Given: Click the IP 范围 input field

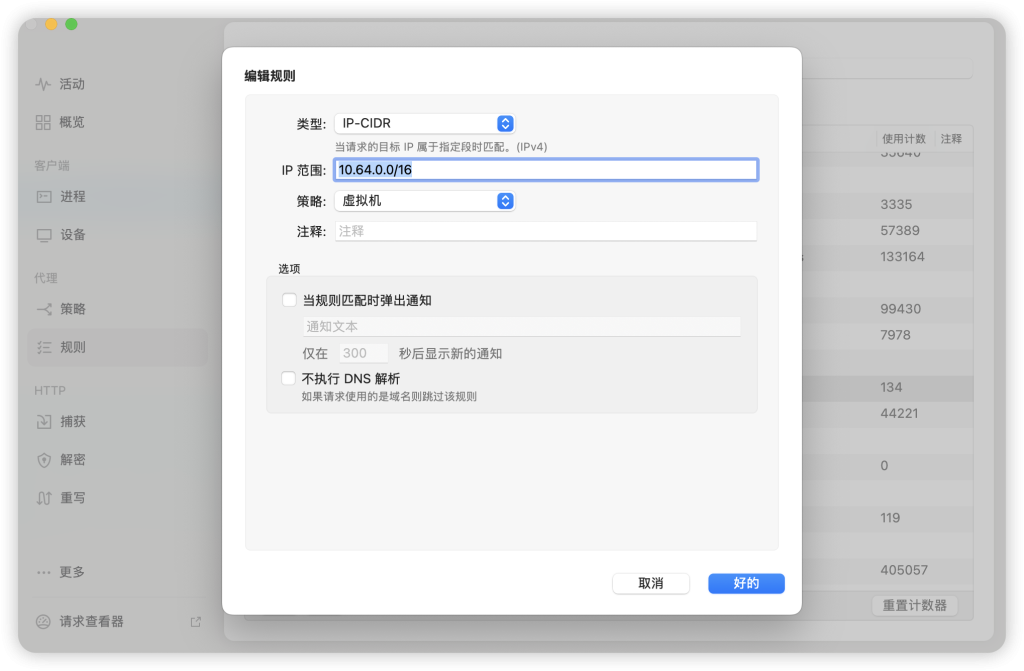Looking at the screenshot, I should coord(546,170).
